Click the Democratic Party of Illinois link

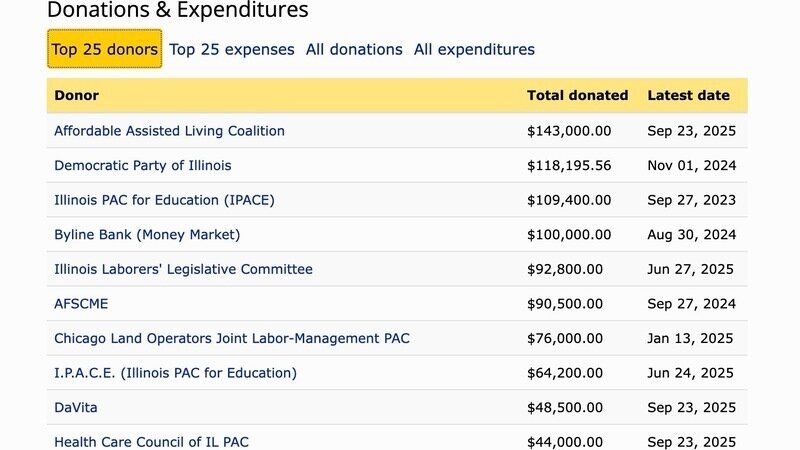pos(142,165)
